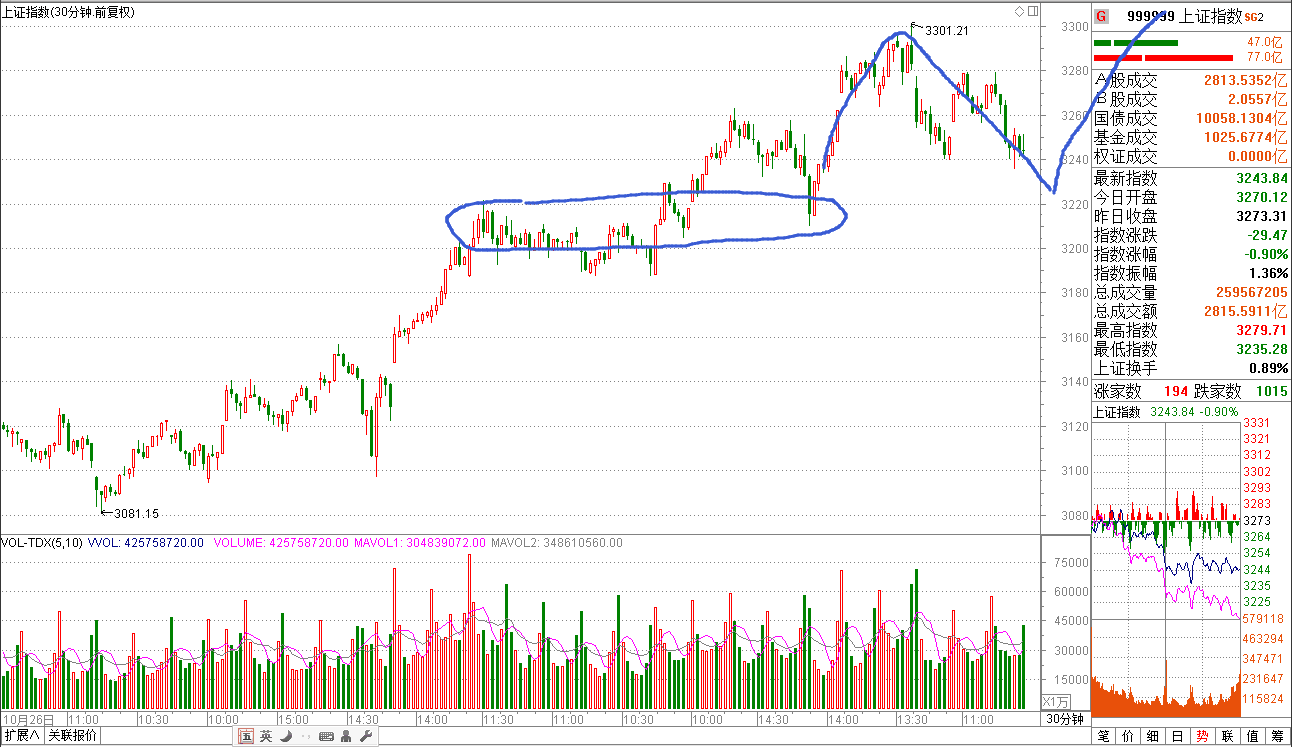
Task: Open the 30分钟 period selector
Action: [1064, 719]
